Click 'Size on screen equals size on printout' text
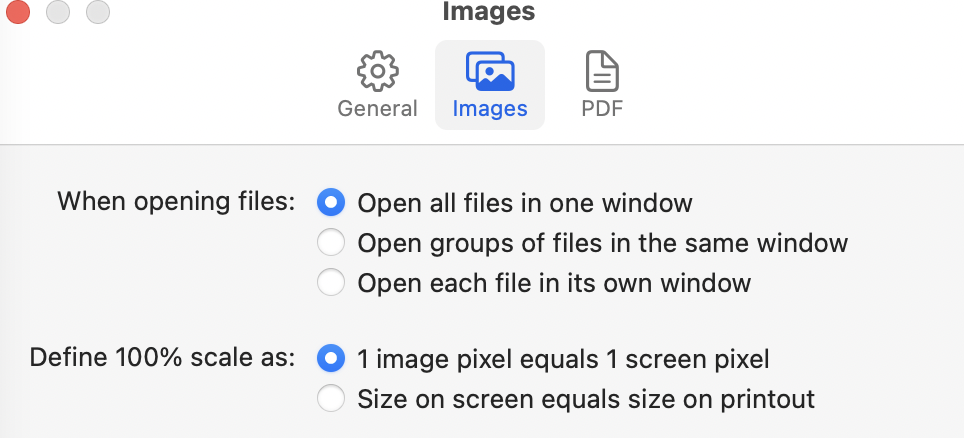This screenshot has width=964, height=438. [586, 400]
